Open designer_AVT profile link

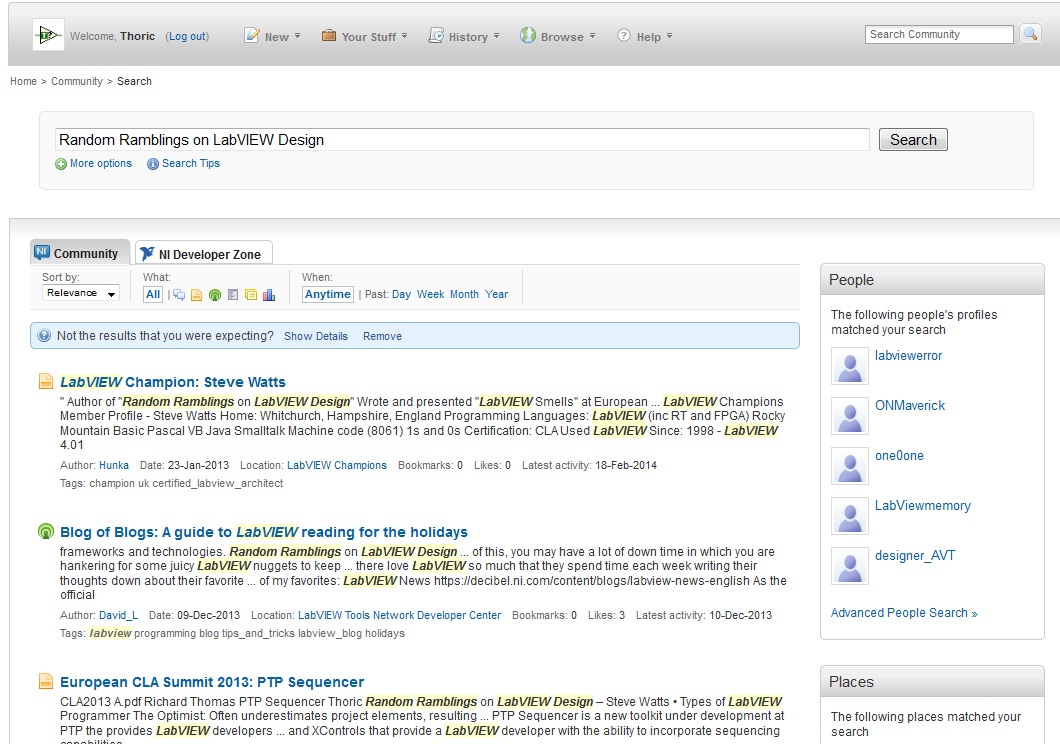(x=915, y=555)
